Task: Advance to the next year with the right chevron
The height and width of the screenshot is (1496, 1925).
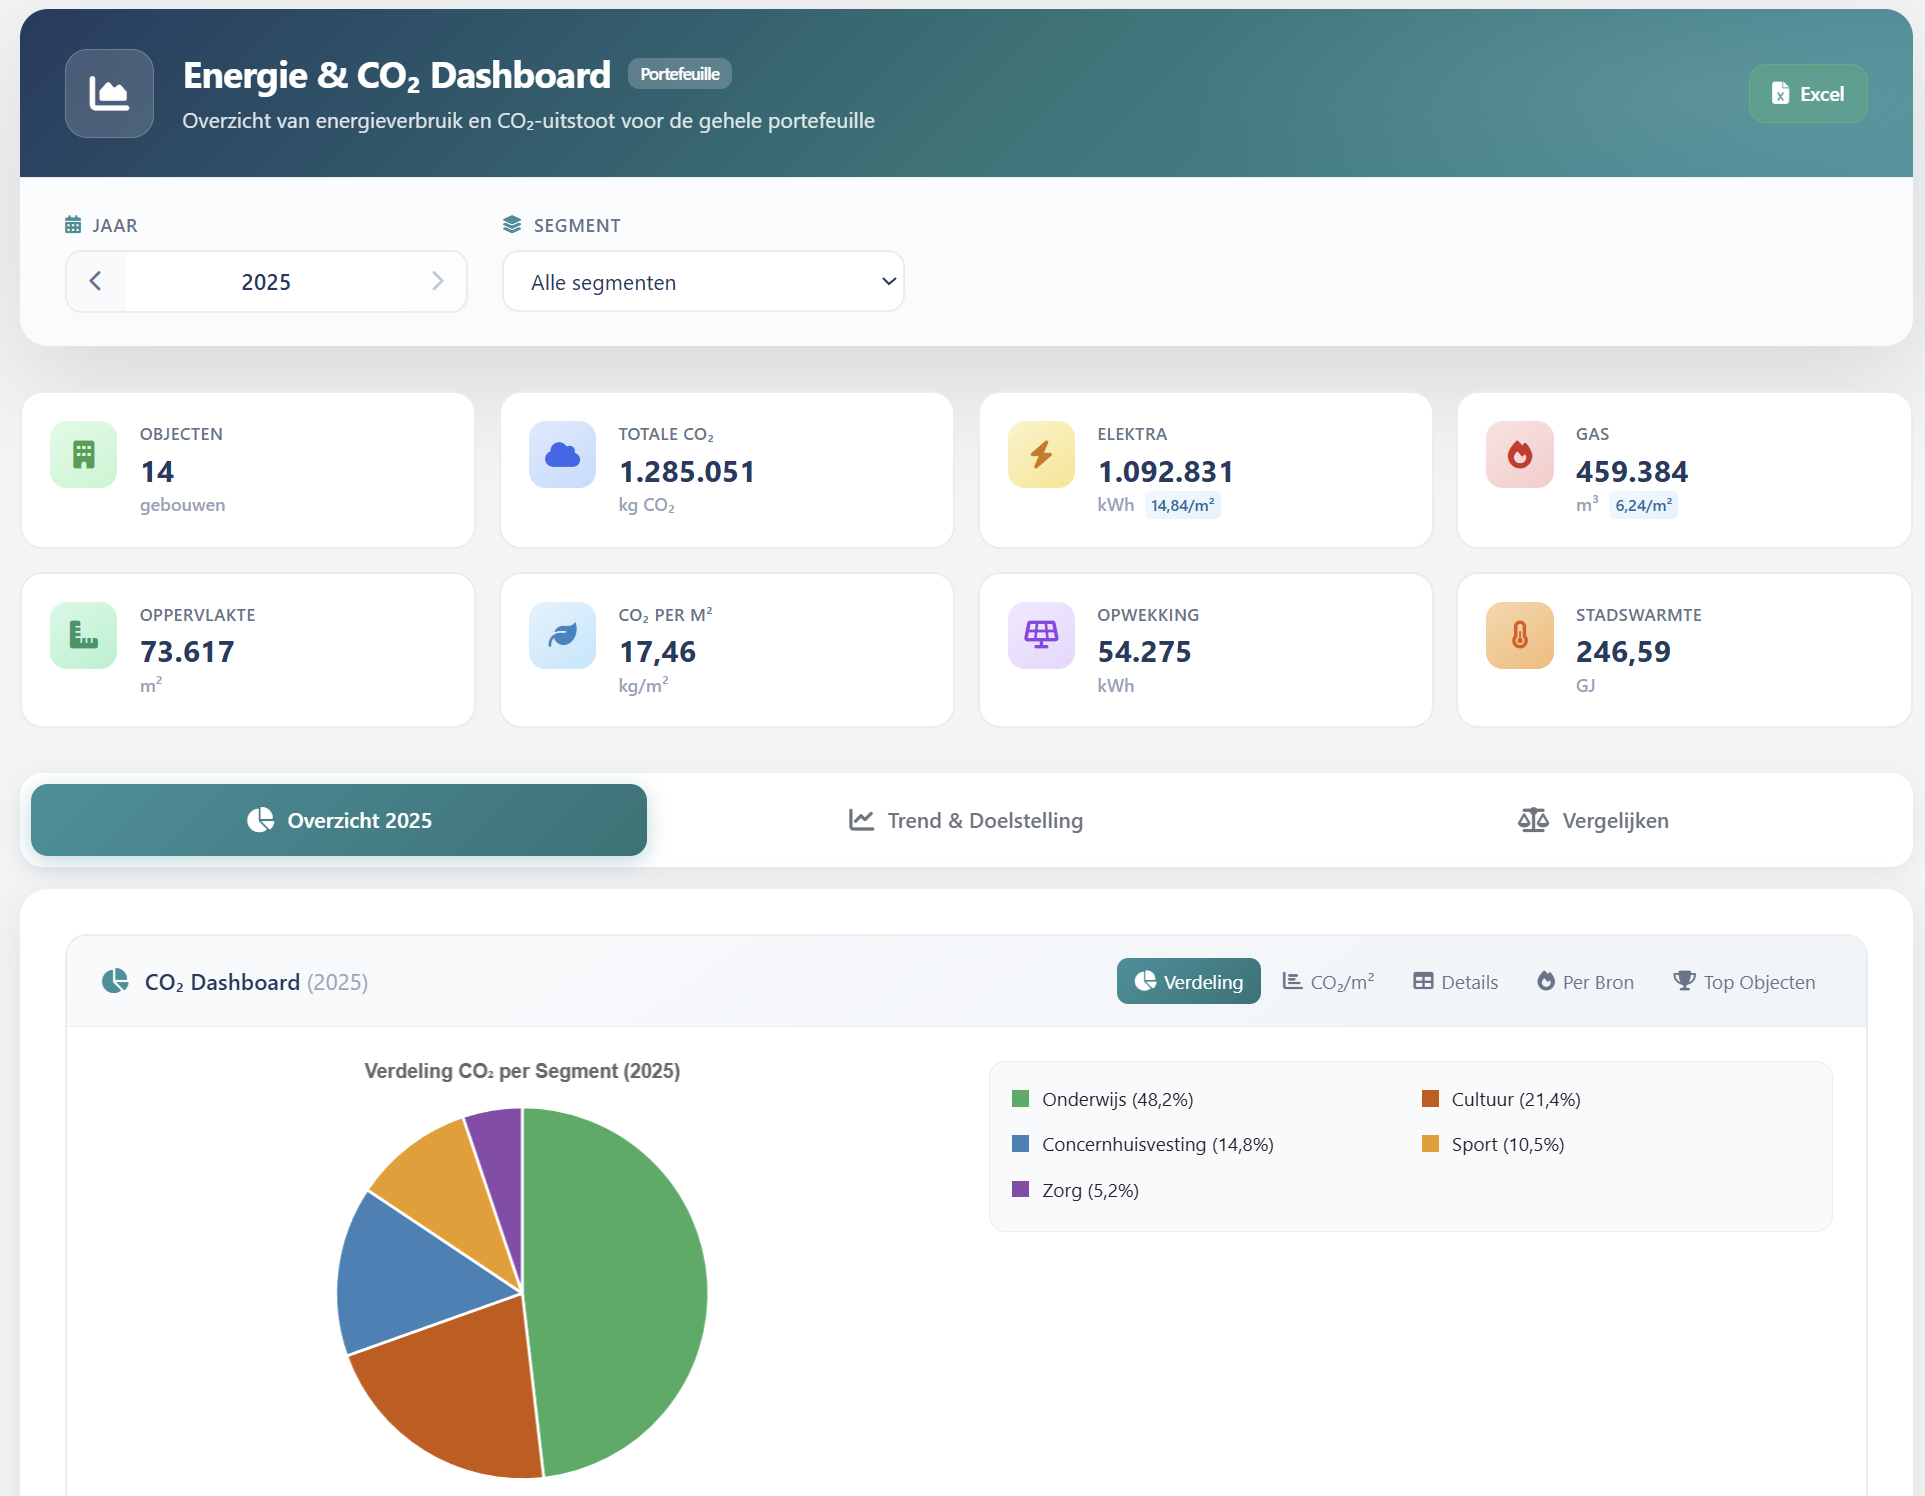Action: coord(437,281)
